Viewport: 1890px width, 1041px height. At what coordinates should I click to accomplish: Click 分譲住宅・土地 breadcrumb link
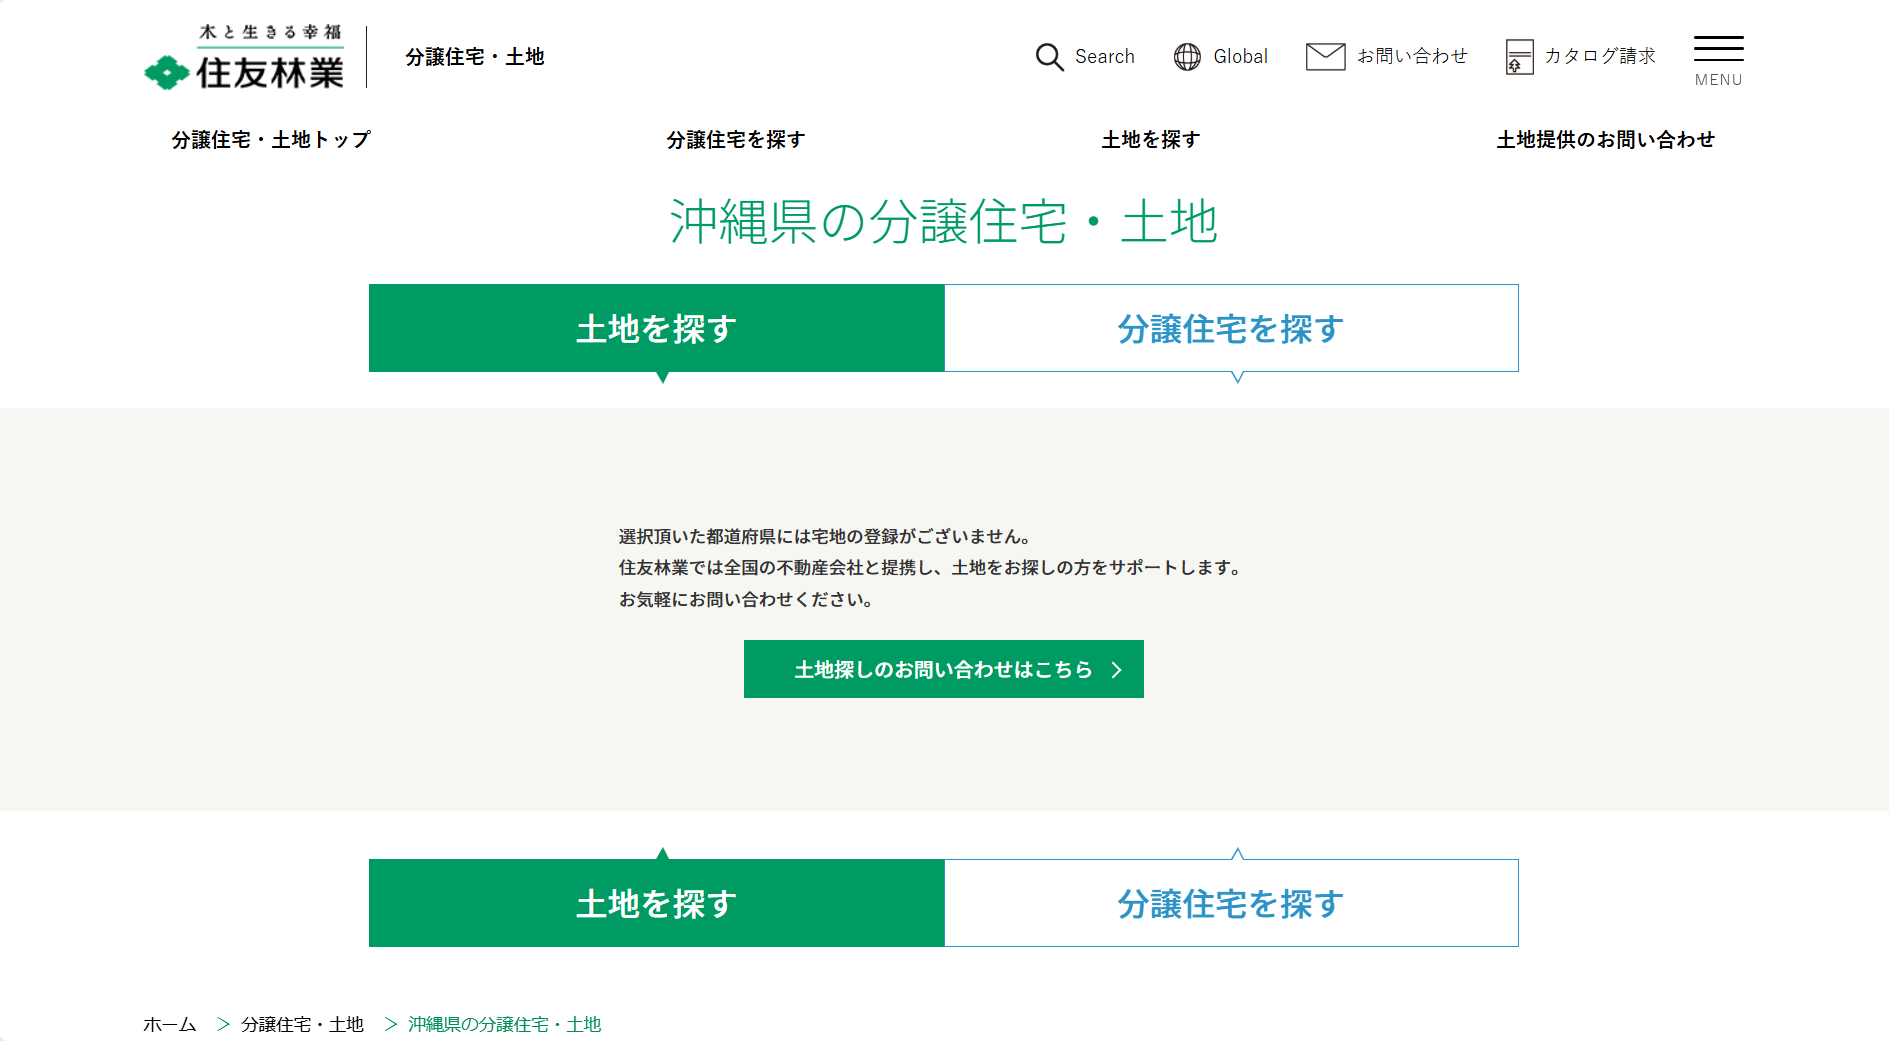(x=302, y=1024)
